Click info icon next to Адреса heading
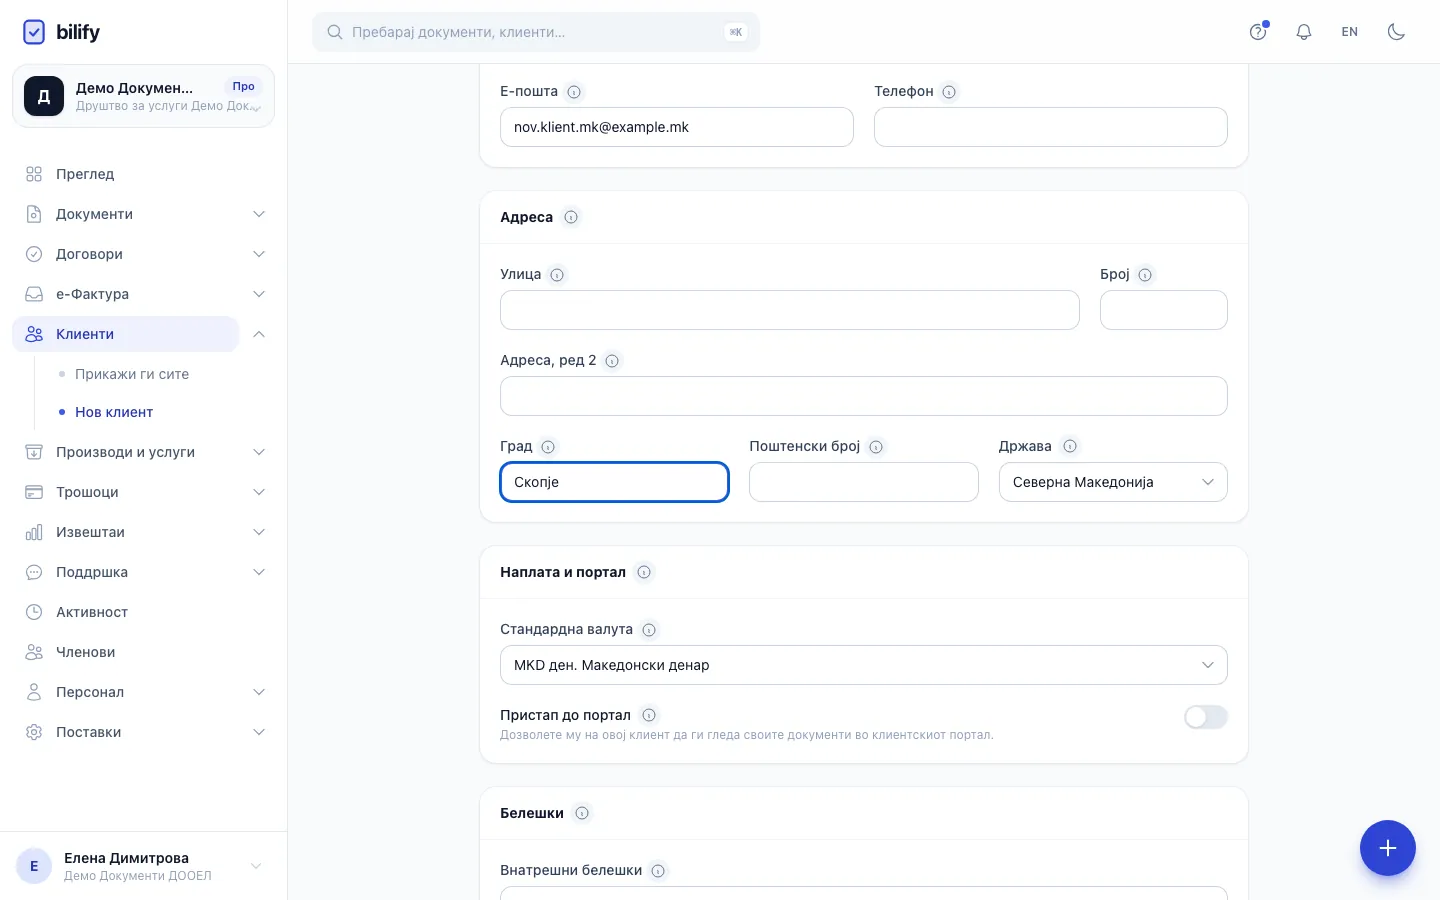Screen dimensions: 1440x900 (x=571, y=217)
